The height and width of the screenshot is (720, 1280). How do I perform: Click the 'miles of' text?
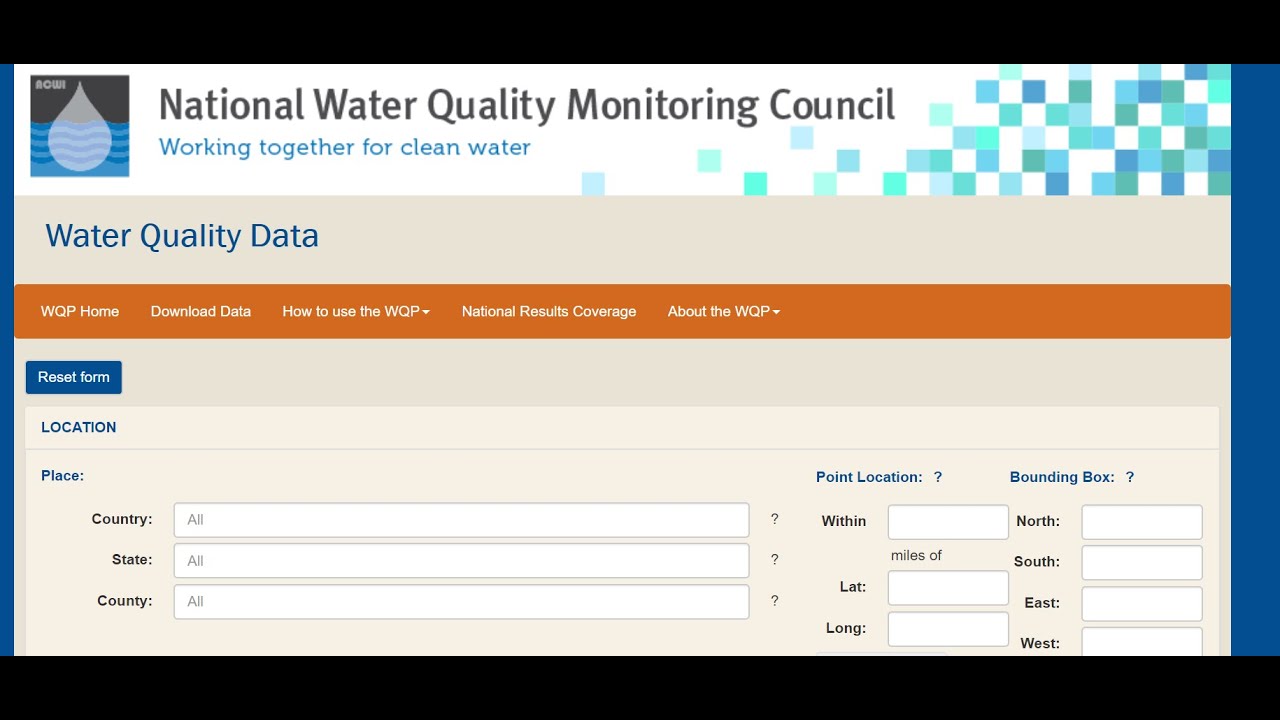click(x=916, y=555)
